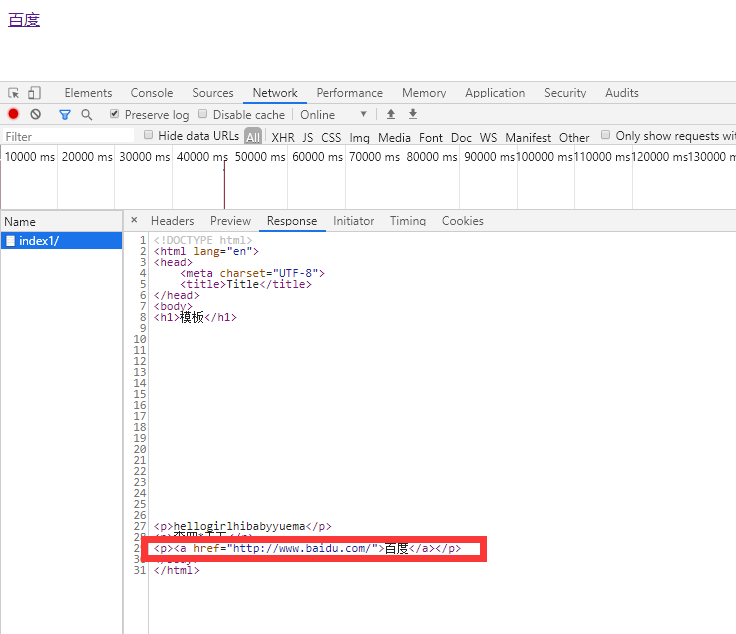
Task: Filter requests by JS
Action: tap(308, 137)
